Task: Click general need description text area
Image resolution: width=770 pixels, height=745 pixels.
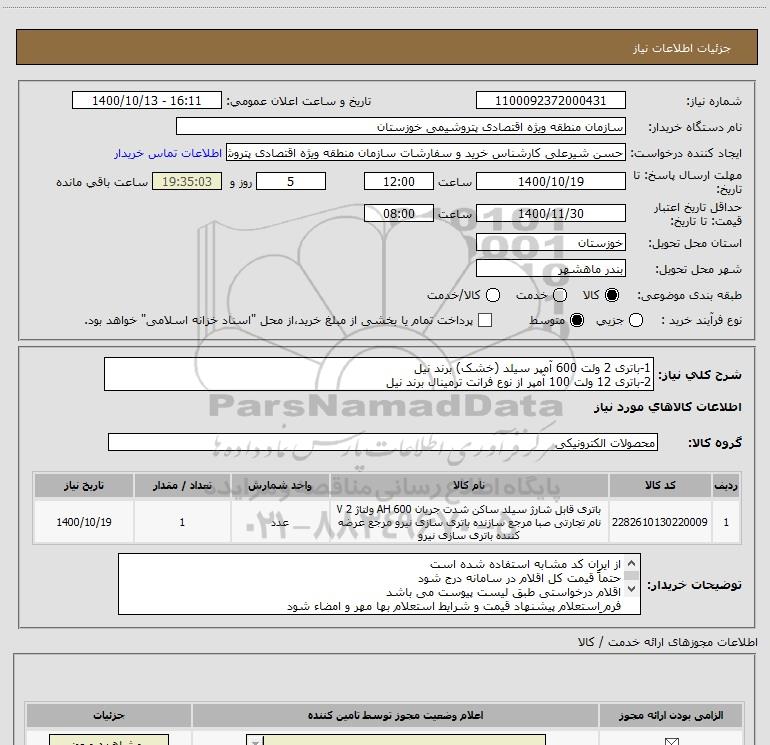Action: pyautogui.click(x=379, y=374)
